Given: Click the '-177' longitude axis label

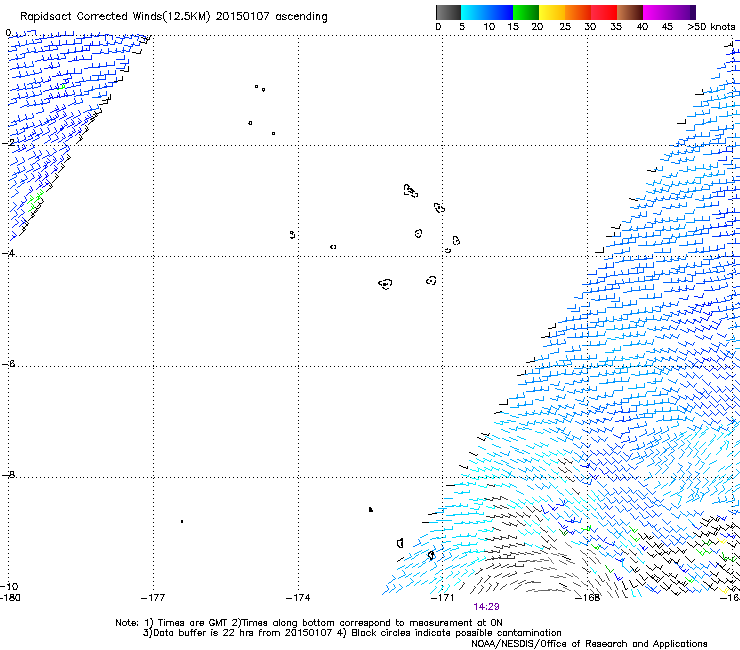Looking at the screenshot, I should click(153, 598).
